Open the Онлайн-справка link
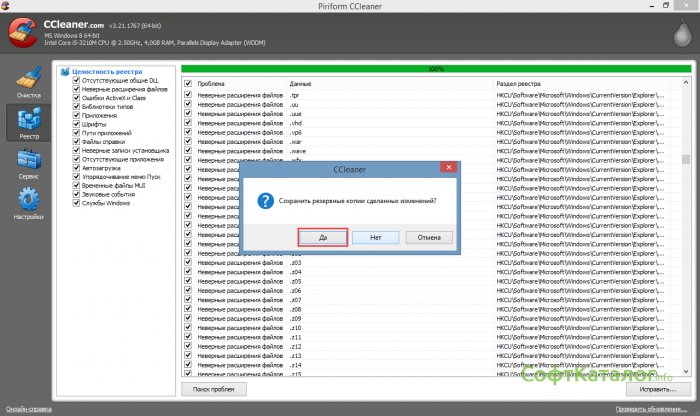700x416 pixels. (29, 409)
